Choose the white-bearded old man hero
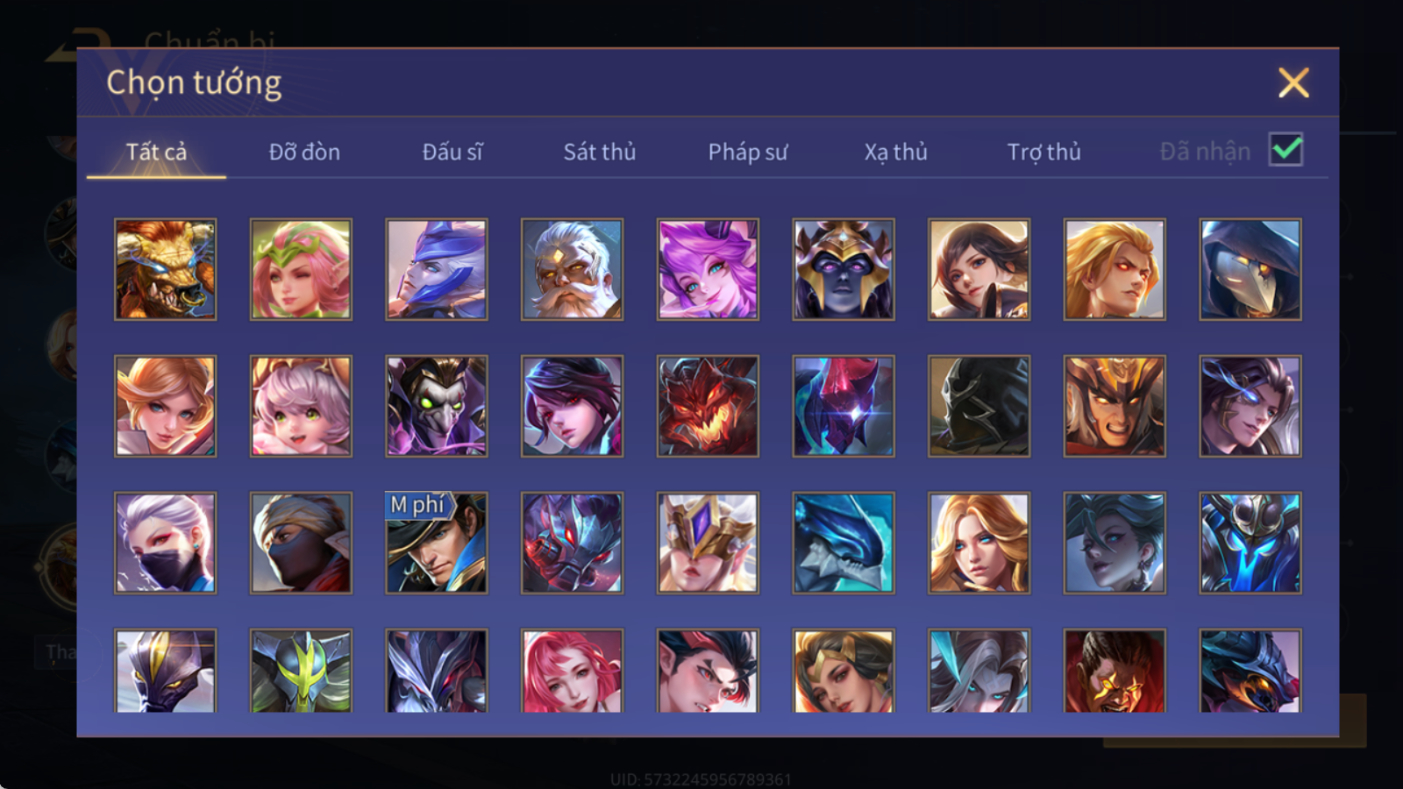The width and height of the screenshot is (1403, 789). coord(572,269)
